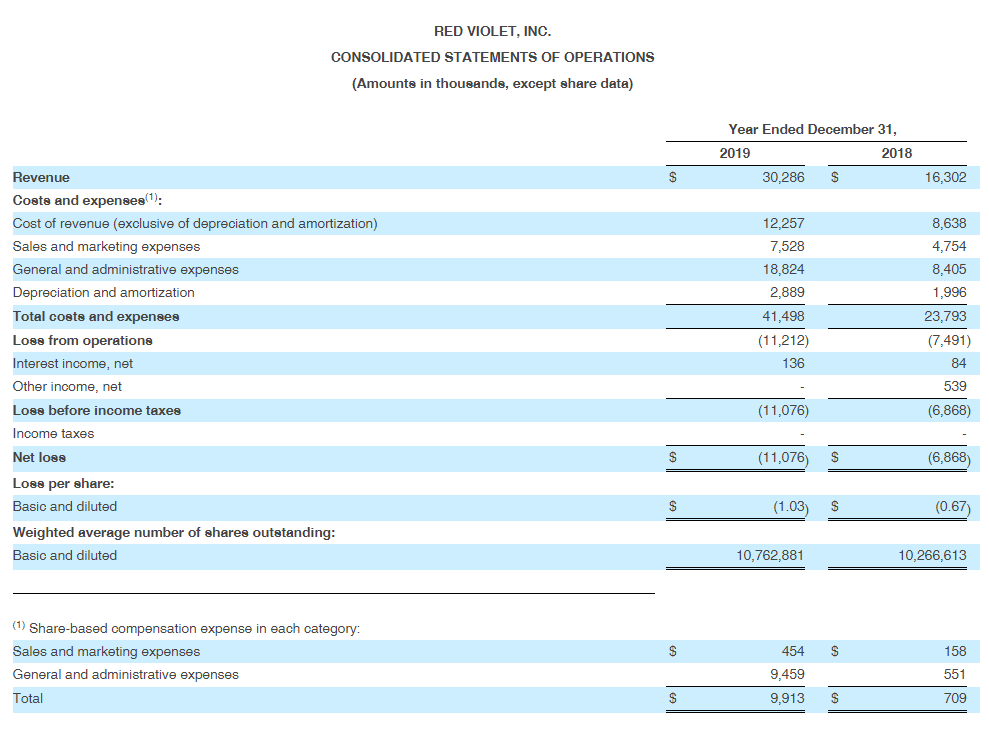
Task: Click the 'Net loss' row label
Action: point(39,458)
